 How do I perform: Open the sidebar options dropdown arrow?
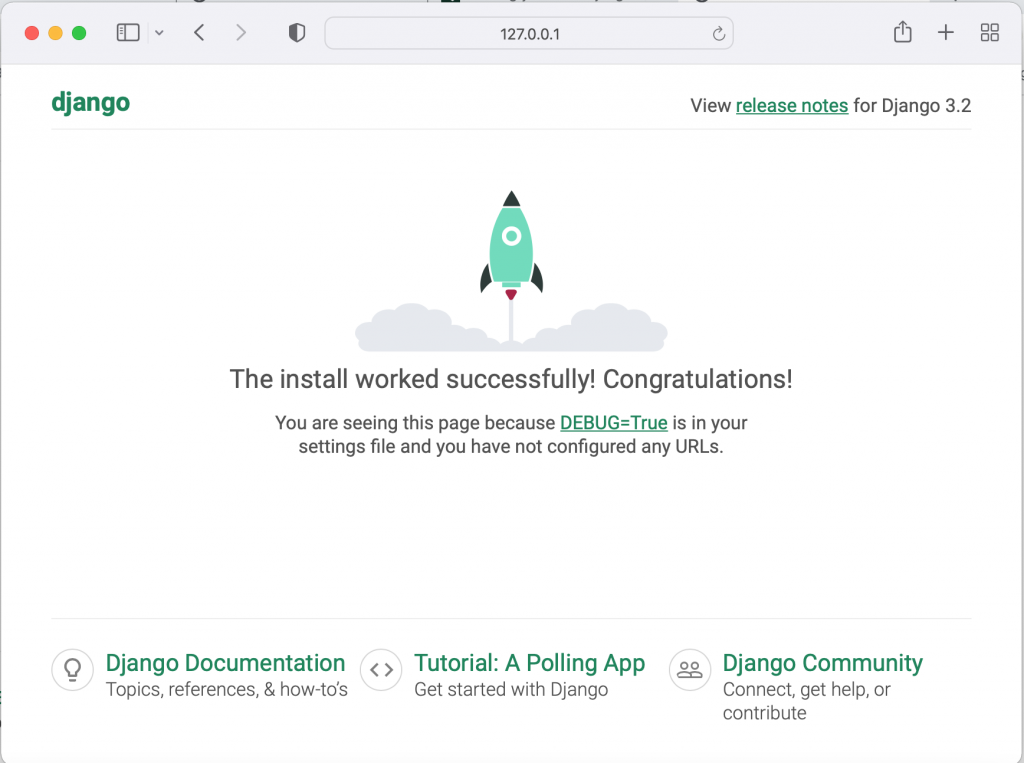point(159,33)
